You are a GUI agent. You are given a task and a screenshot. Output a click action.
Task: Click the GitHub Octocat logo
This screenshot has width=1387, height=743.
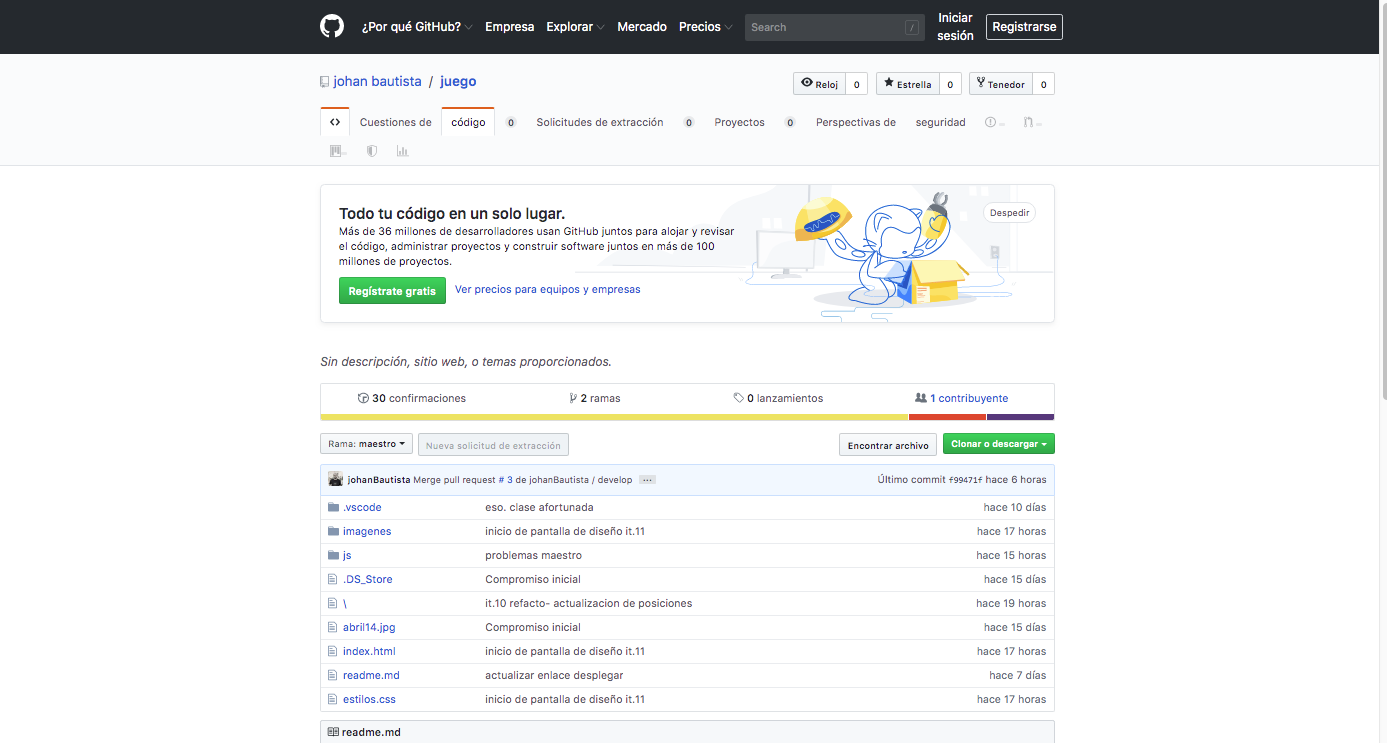click(332, 27)
